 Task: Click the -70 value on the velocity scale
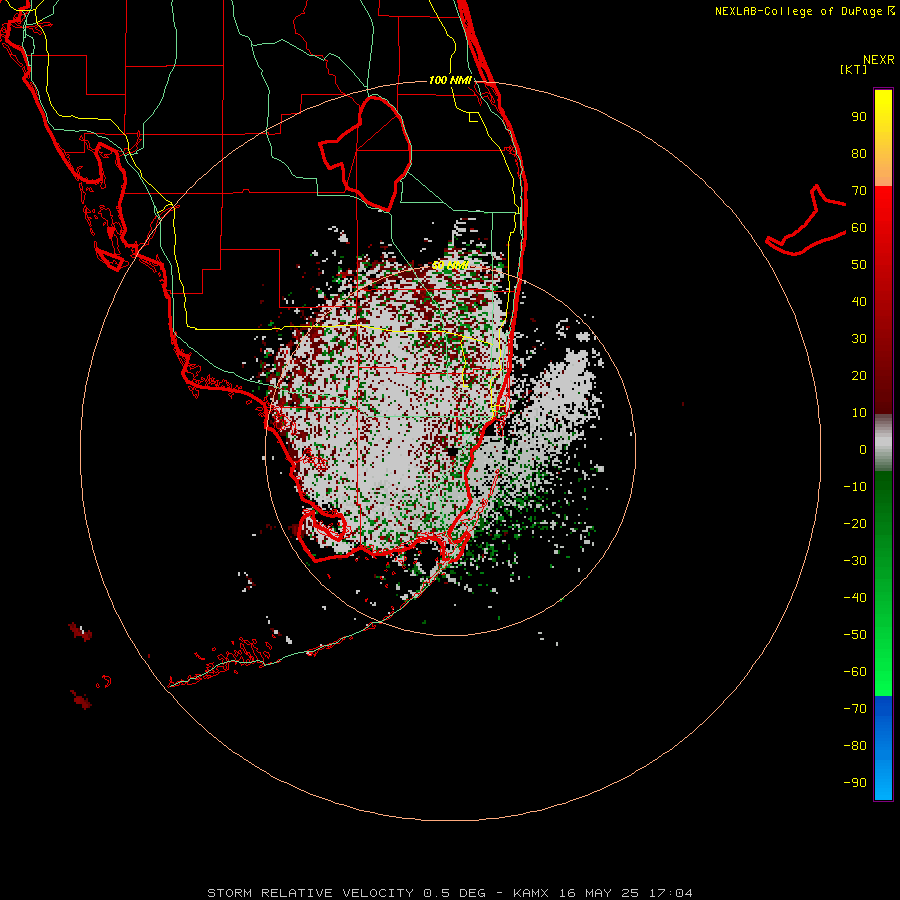[855, 709]
